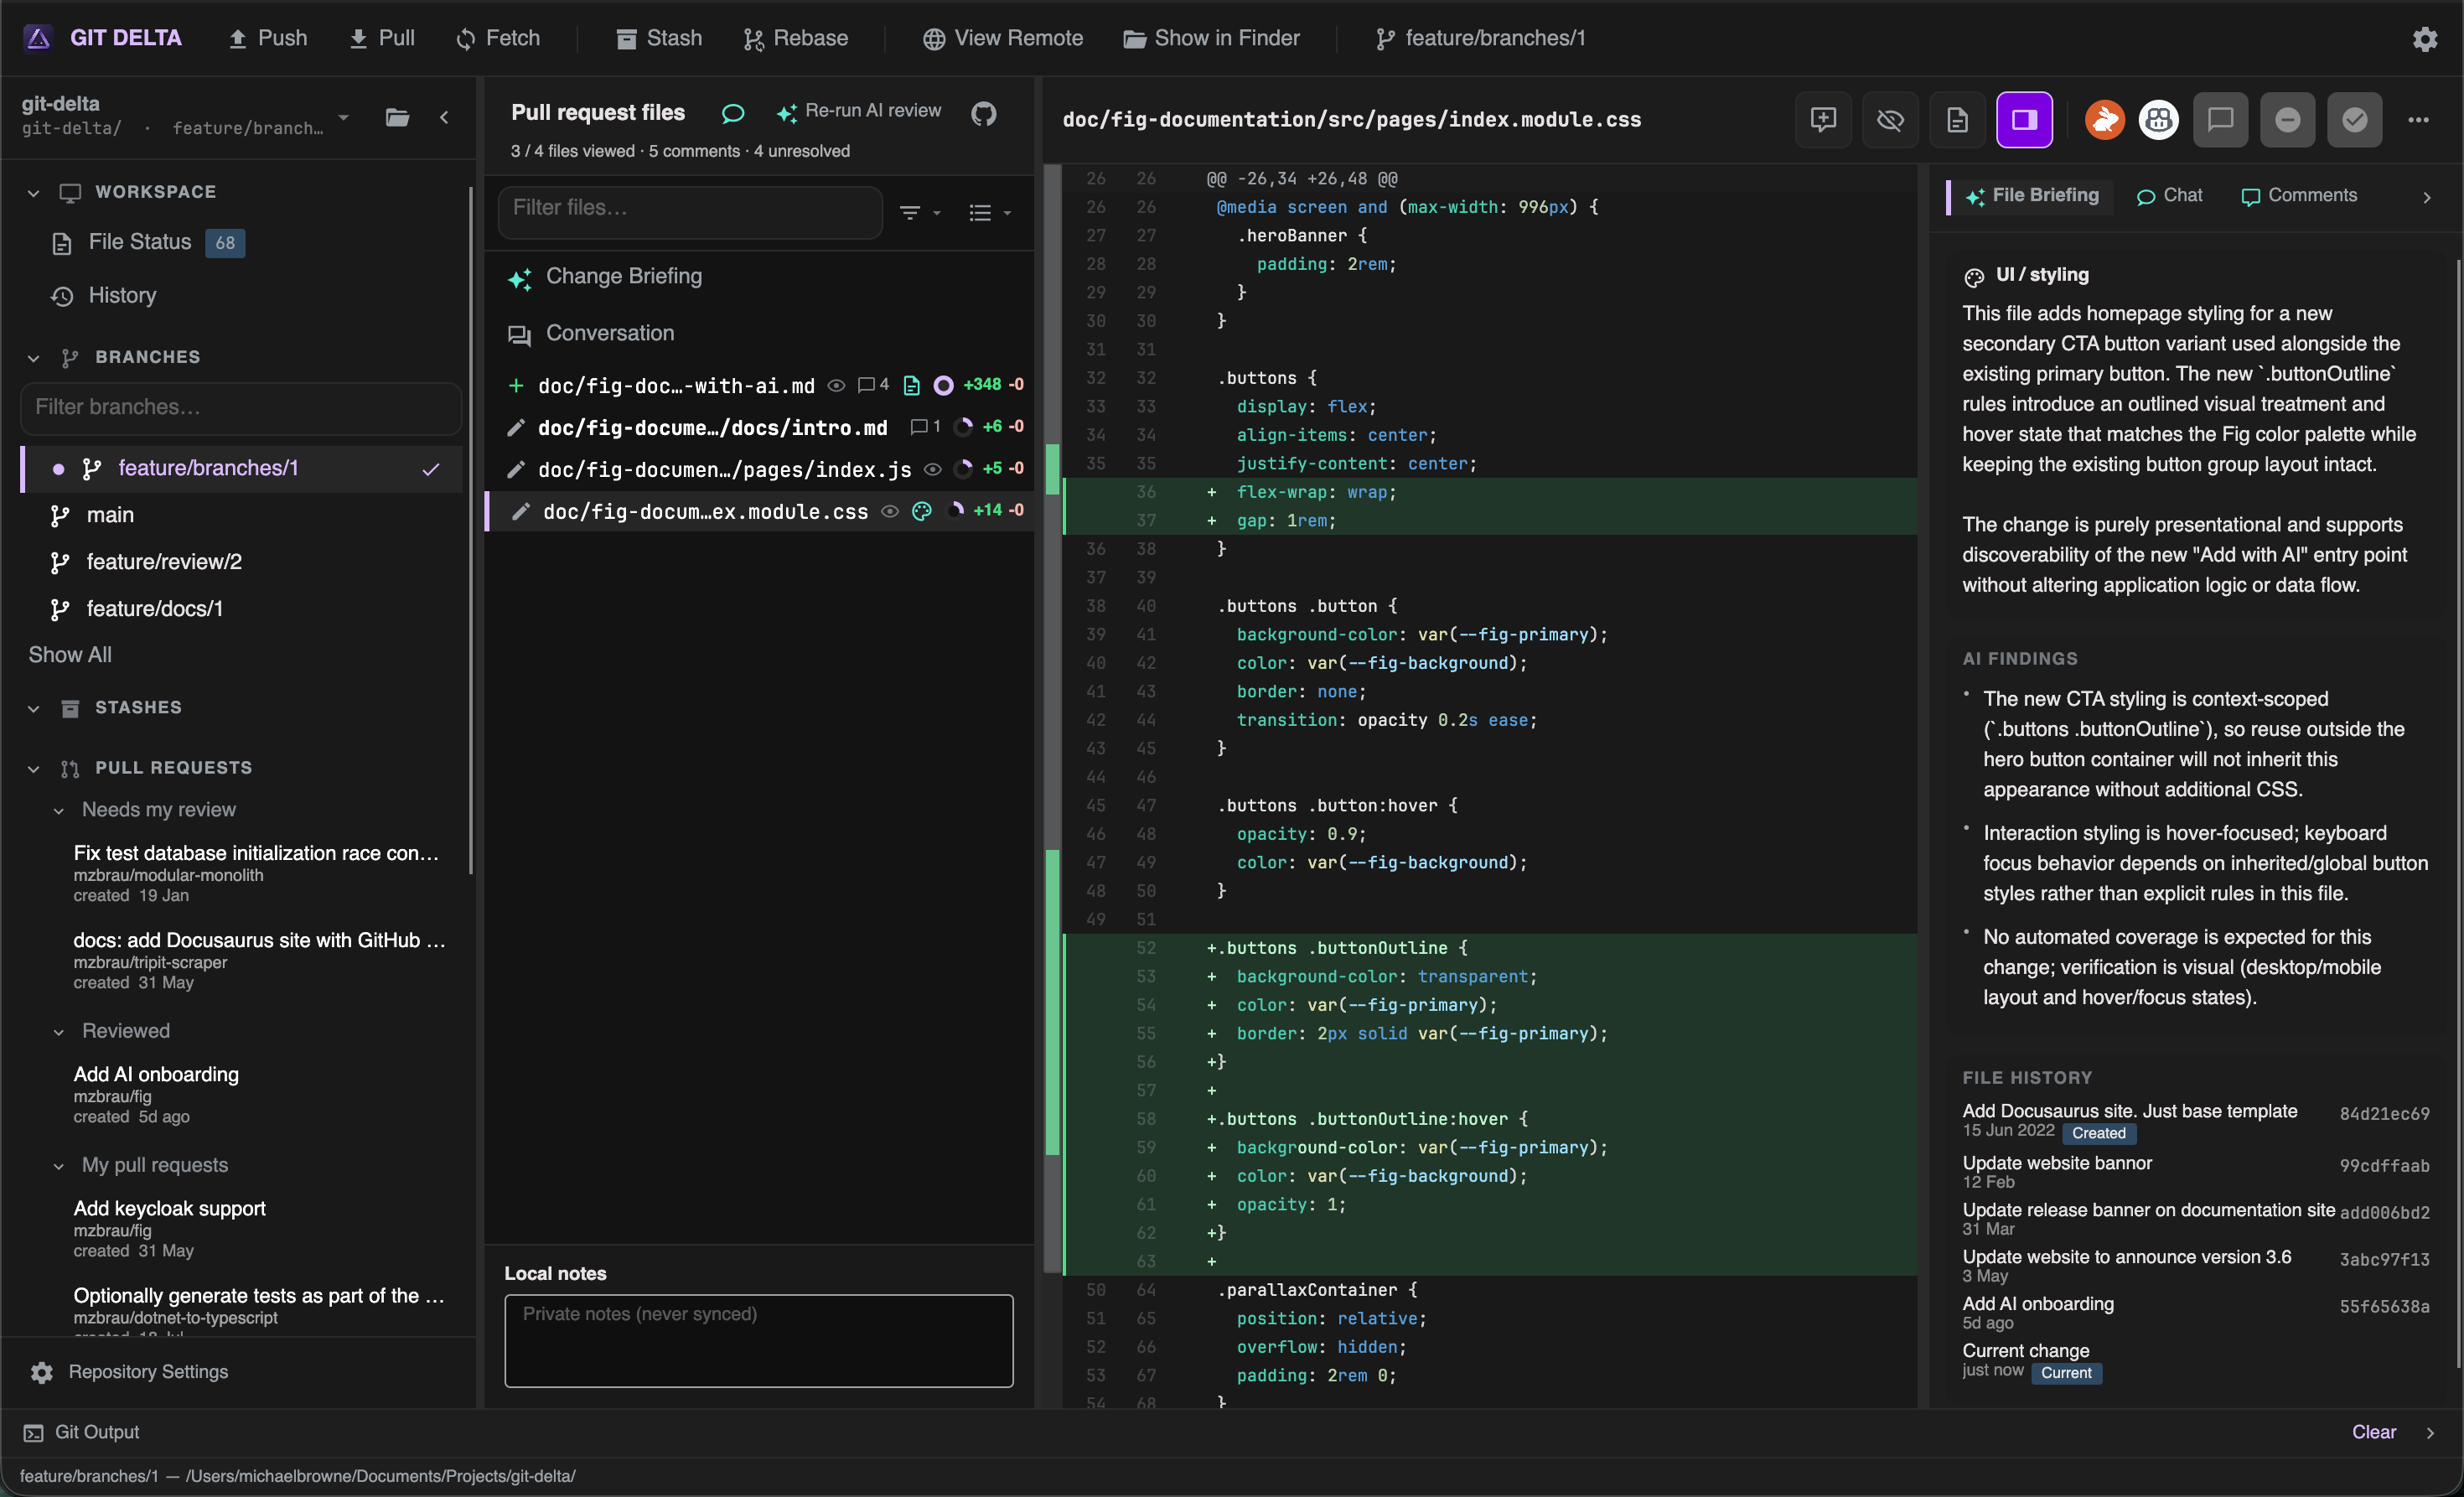
Task: Collapse the left sidebar chevron
Action: (x=444, y=117)
